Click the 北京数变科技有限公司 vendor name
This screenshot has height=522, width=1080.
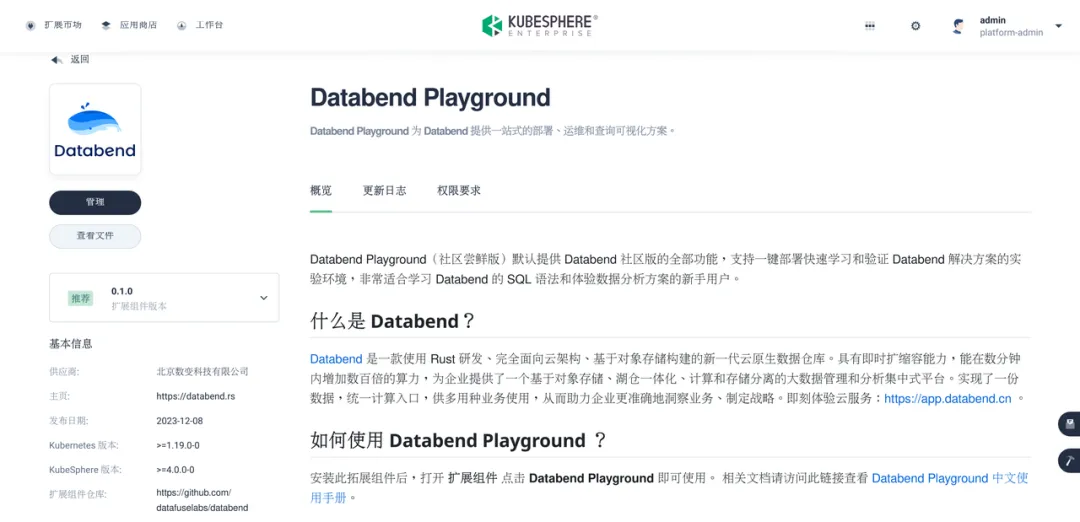pyautogui.click(x=202, y=372)
